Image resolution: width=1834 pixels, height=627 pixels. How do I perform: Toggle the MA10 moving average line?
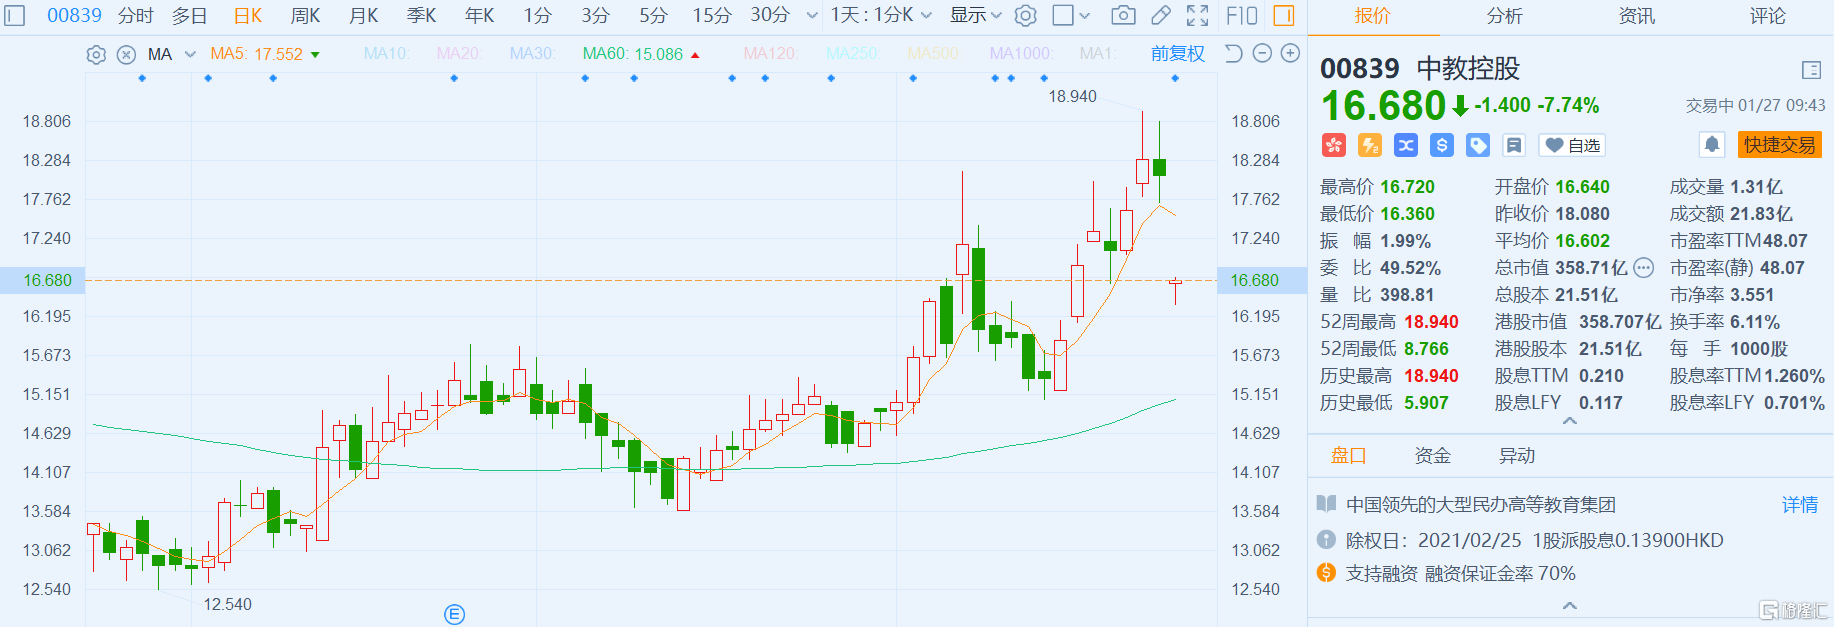386,54
